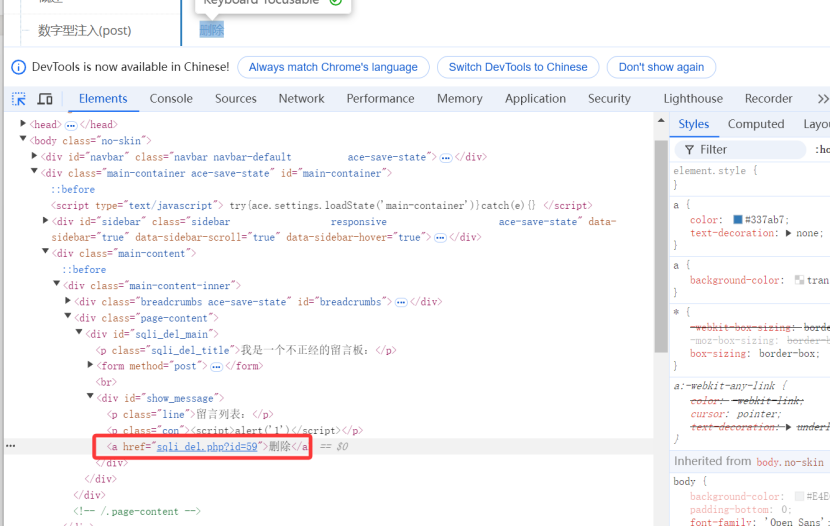Click the filter funnel icon in Styles
This screenshot has height=527, width=831.
click(x=689, y=150)
